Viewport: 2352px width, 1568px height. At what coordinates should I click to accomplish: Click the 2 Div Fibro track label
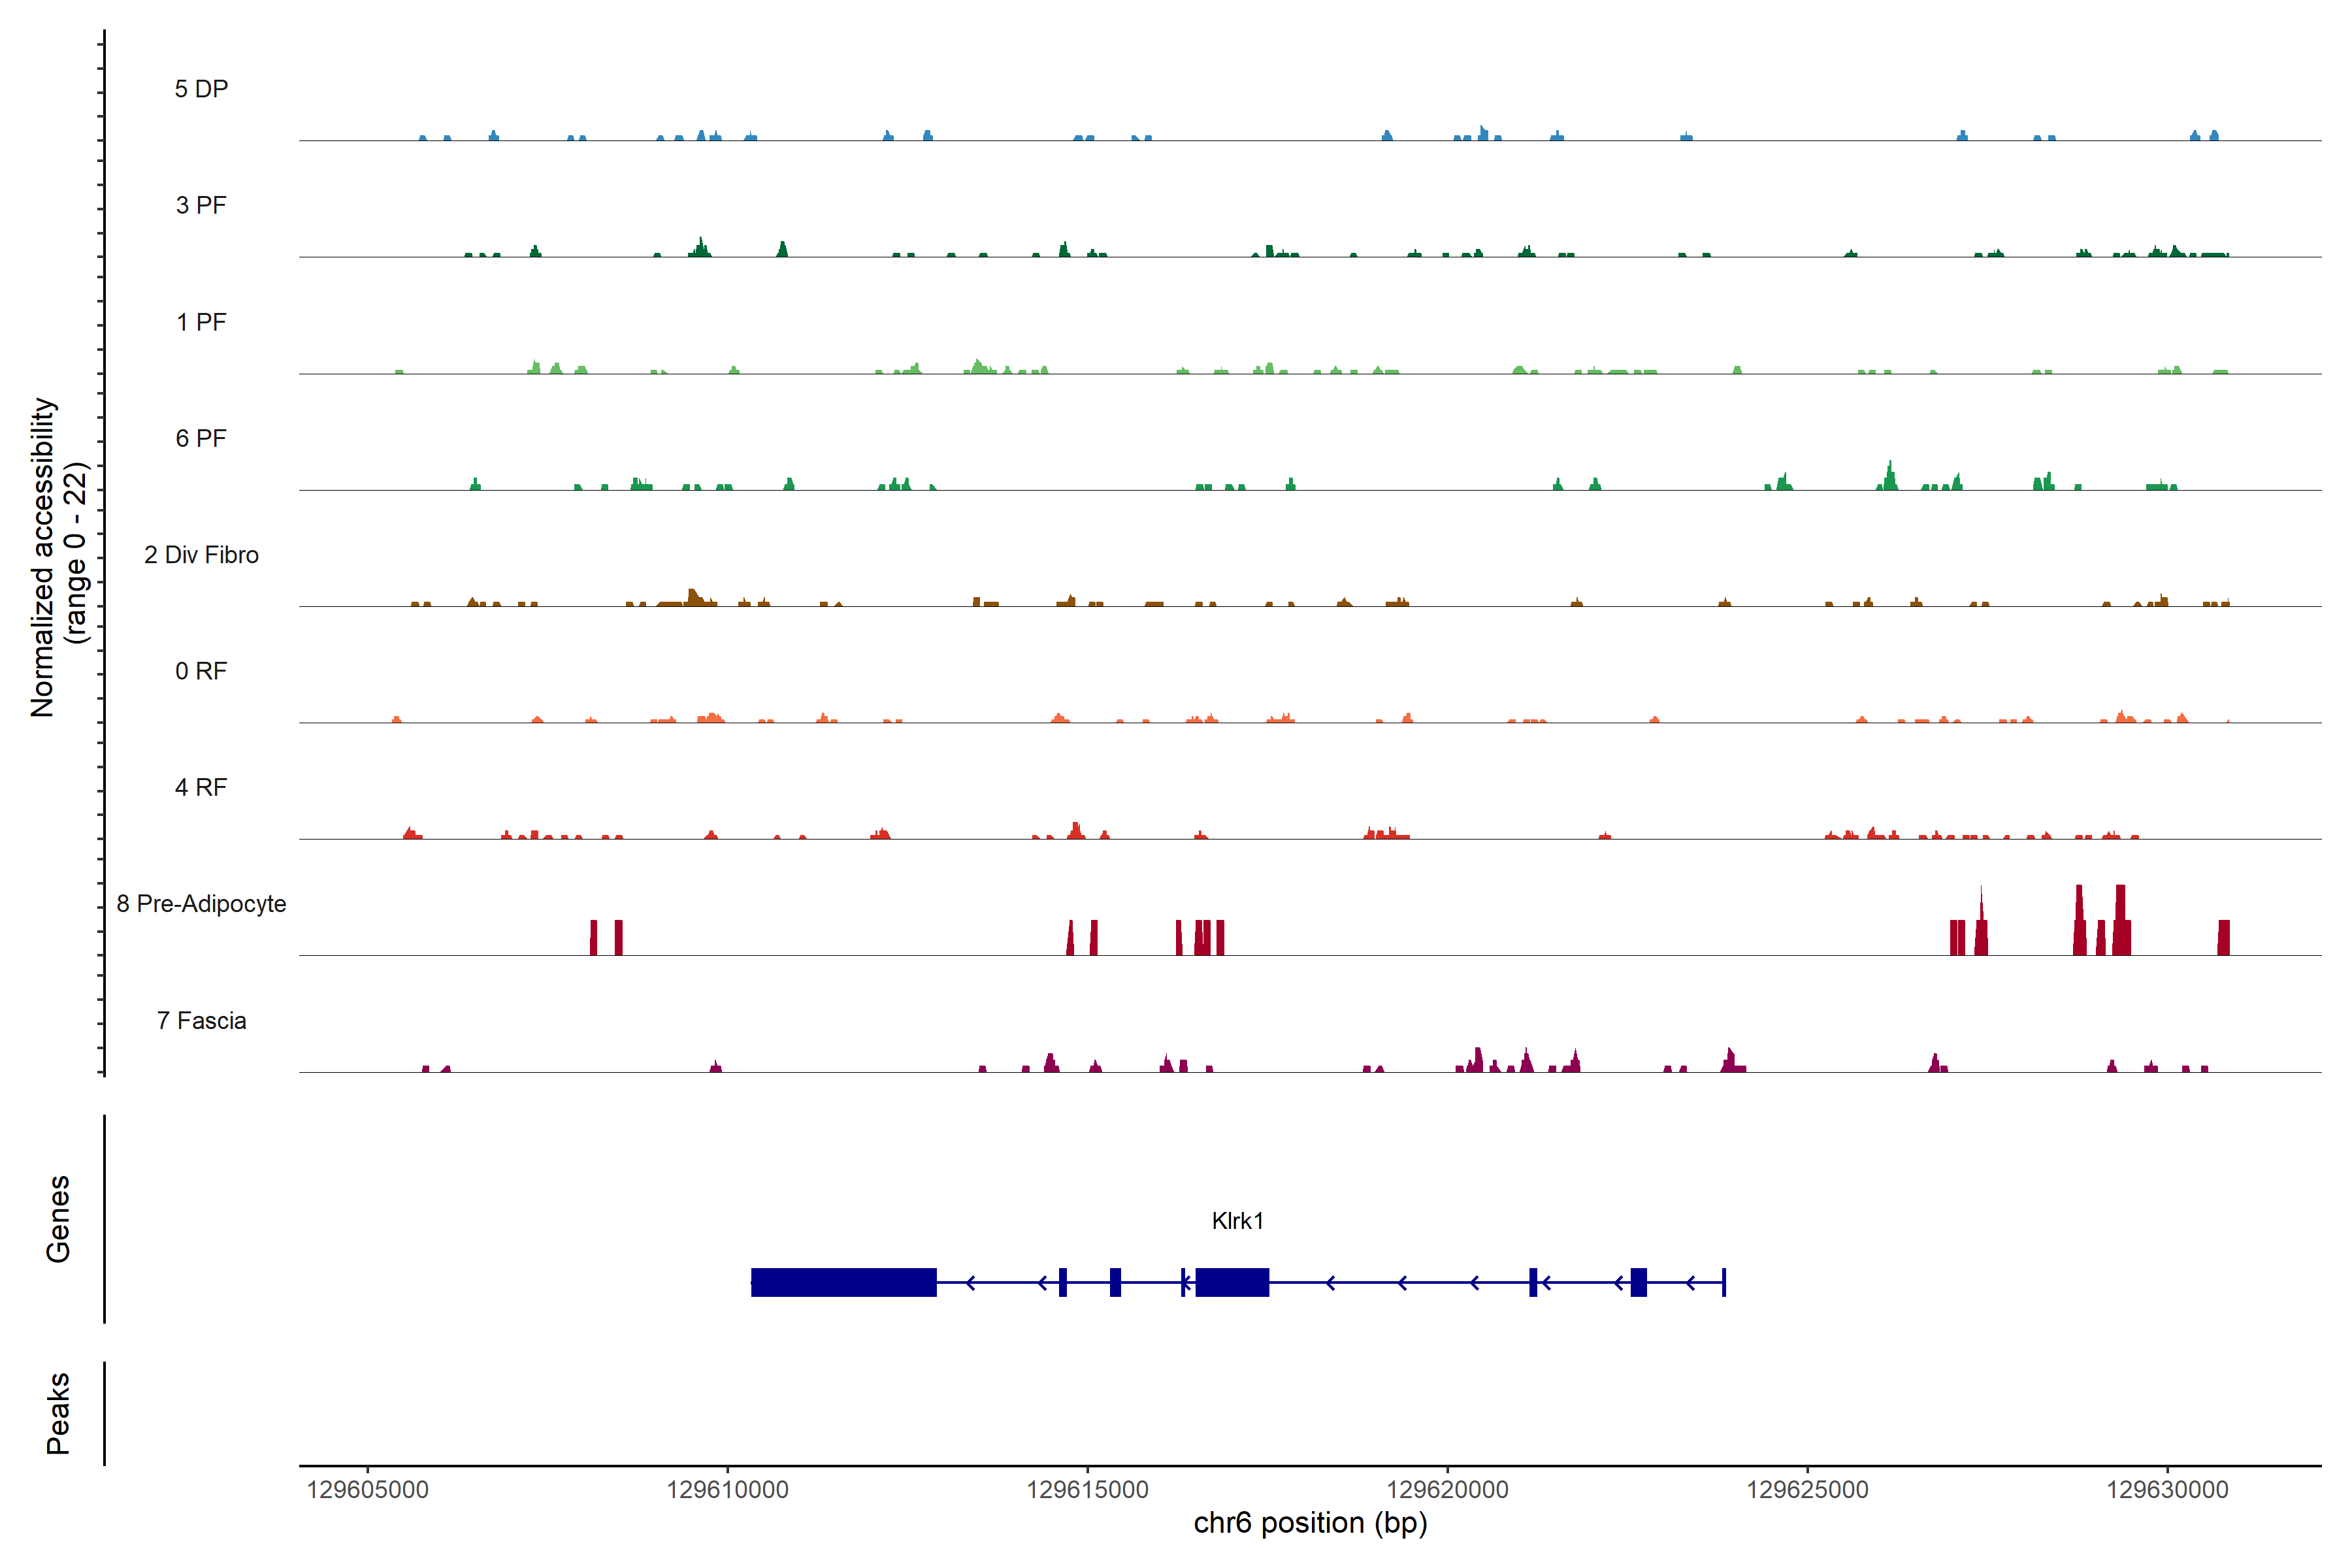201,555
